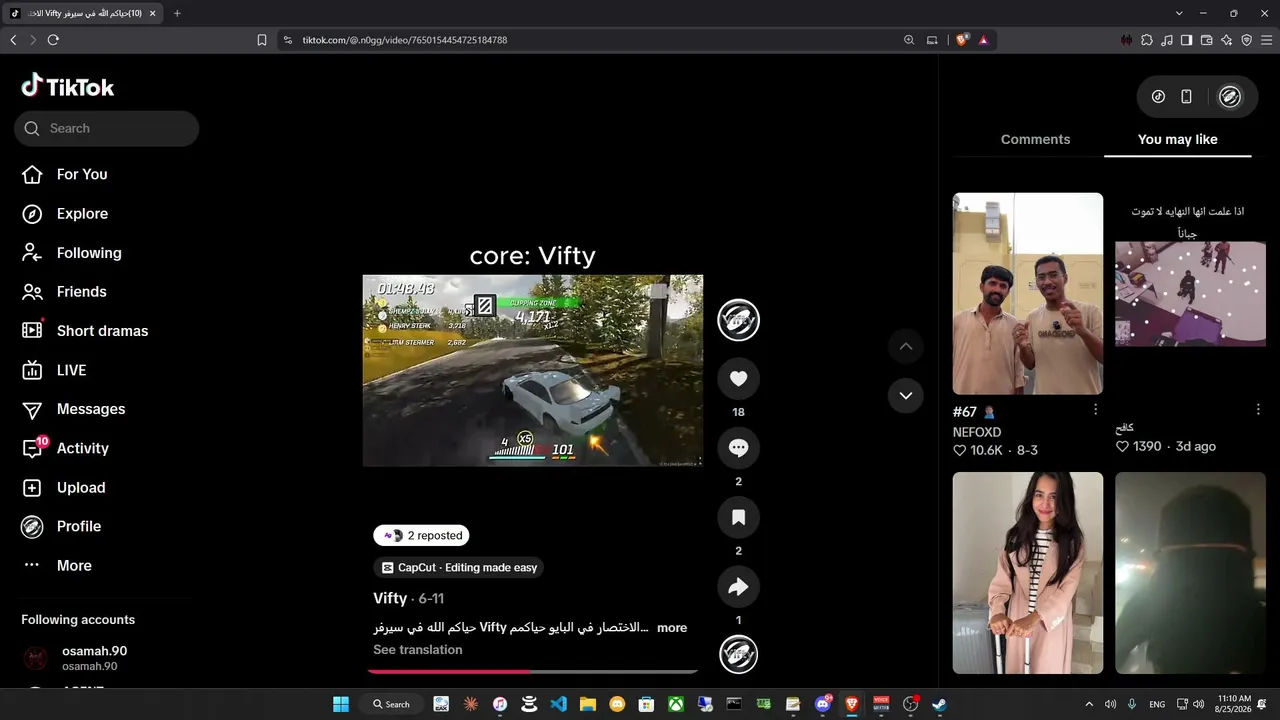Reload the page
The height and width of the screenshot is (720, 1280).
(53, 40)
